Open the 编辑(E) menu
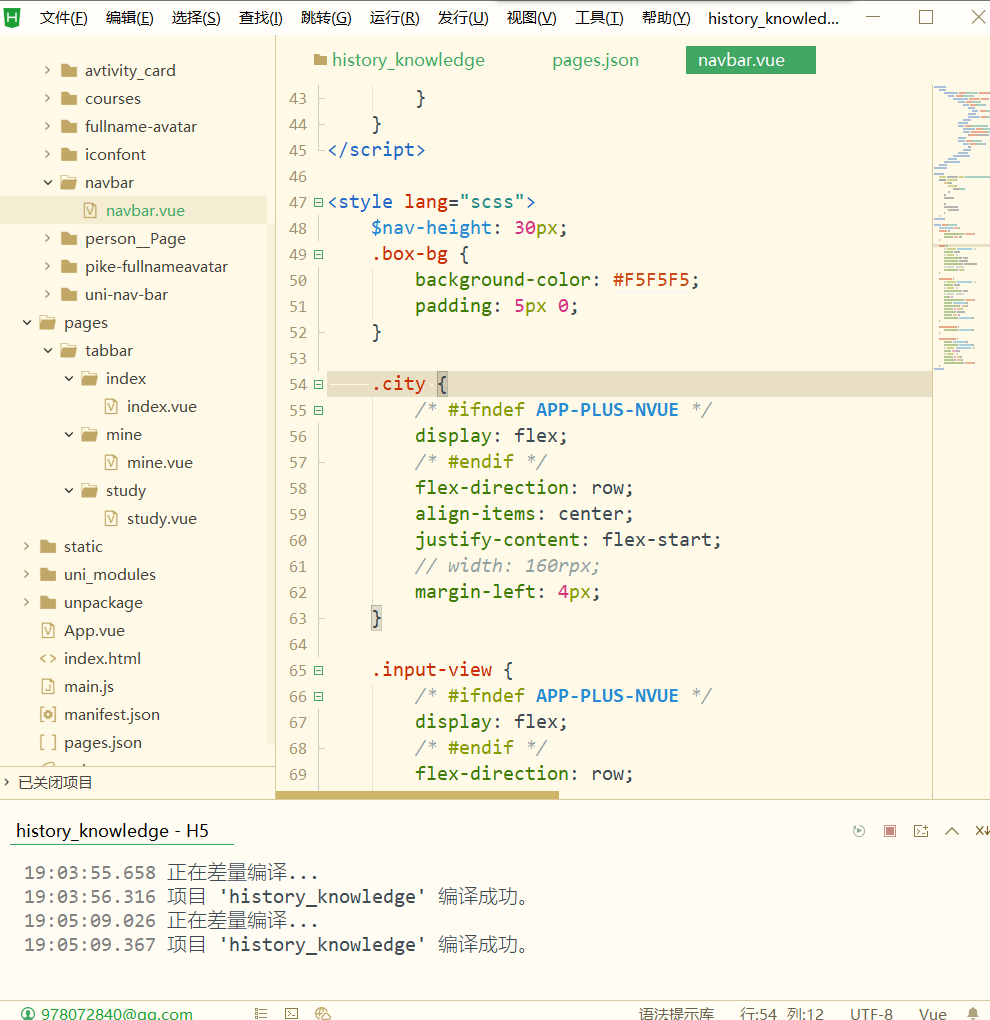The image size is (990, 1020). [129, 18]
